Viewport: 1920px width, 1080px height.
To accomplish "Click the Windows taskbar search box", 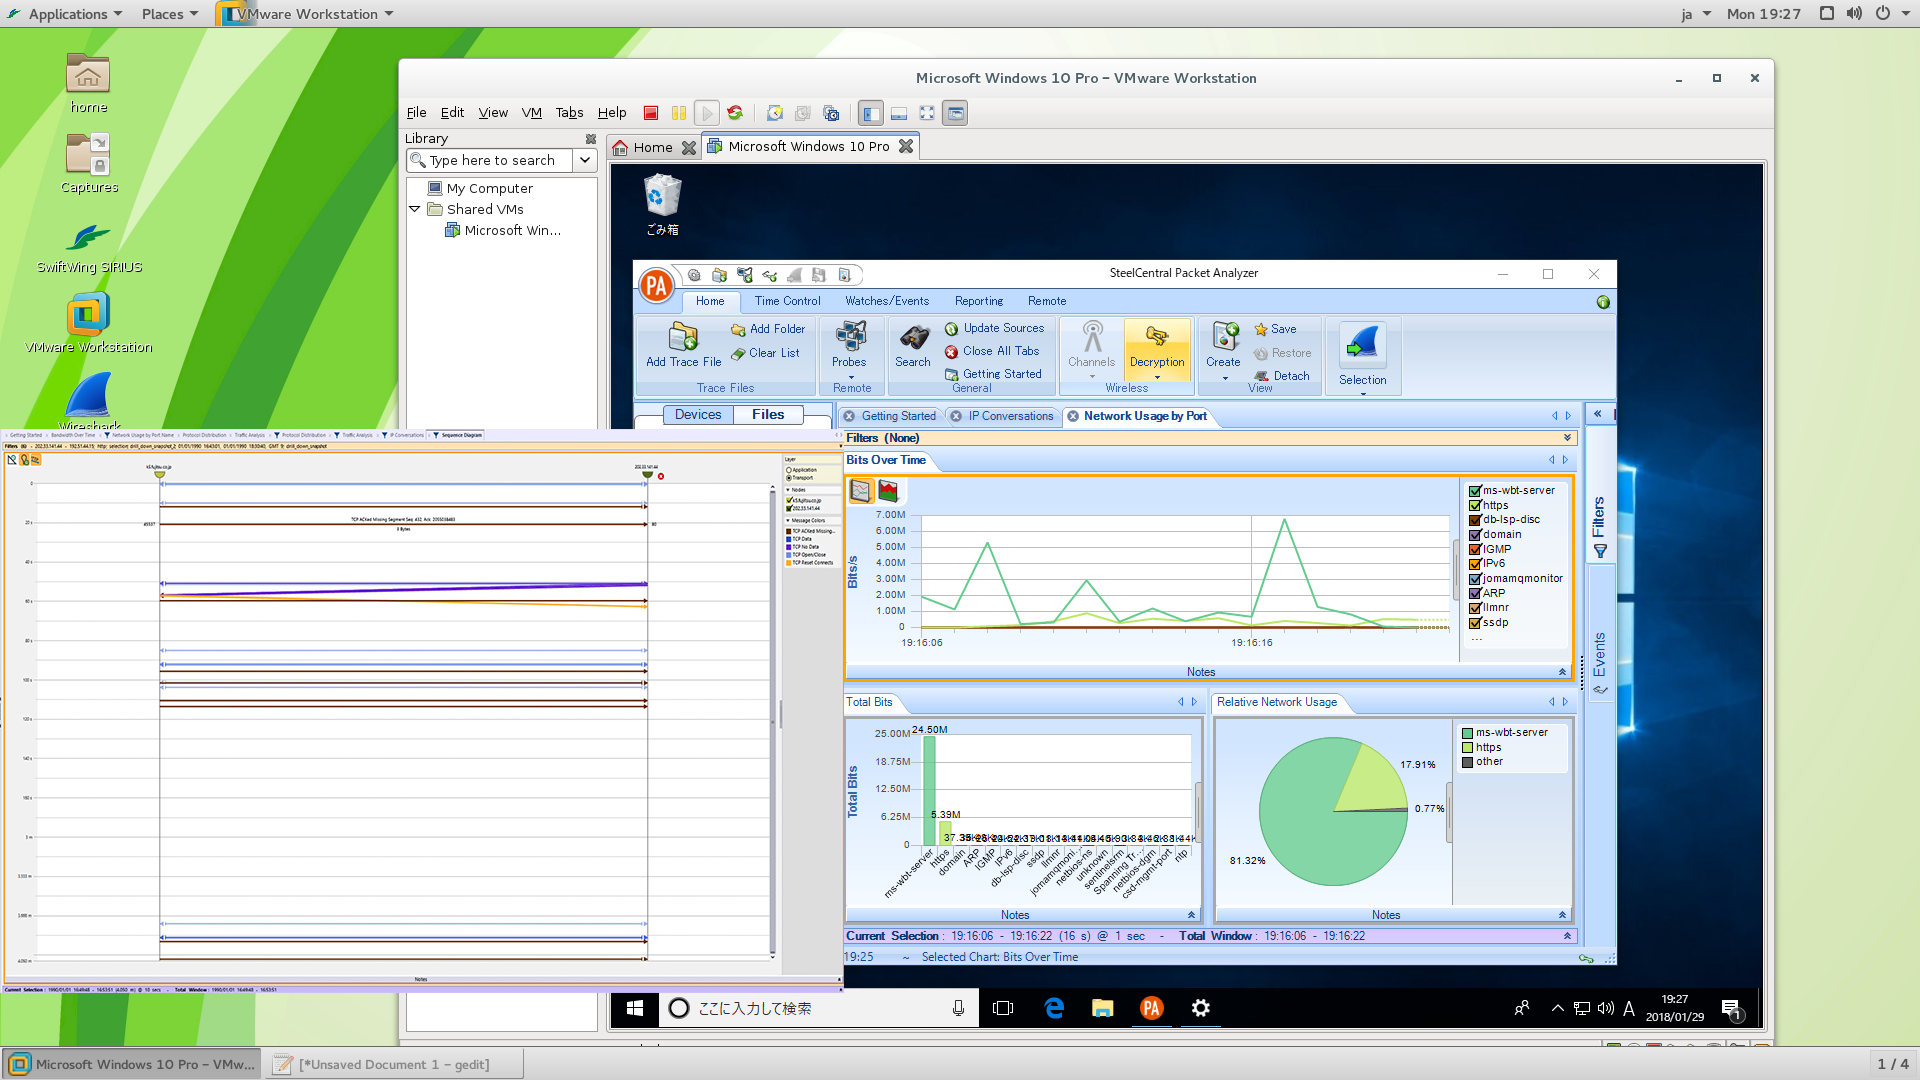I will [819, 1008].
